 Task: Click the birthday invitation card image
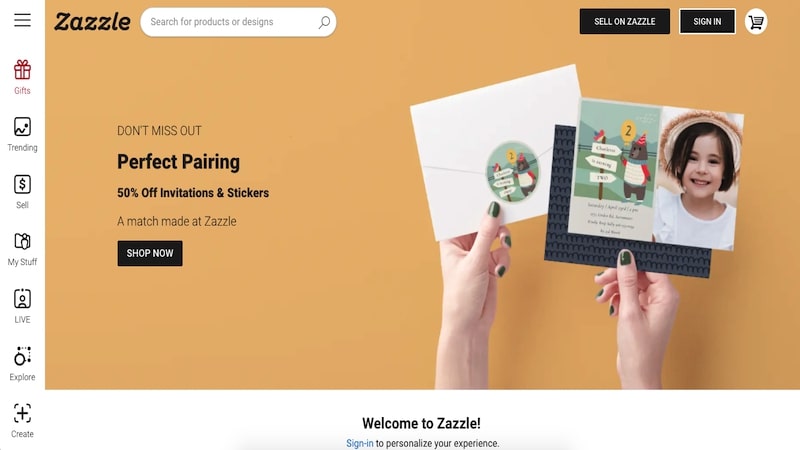655,173
